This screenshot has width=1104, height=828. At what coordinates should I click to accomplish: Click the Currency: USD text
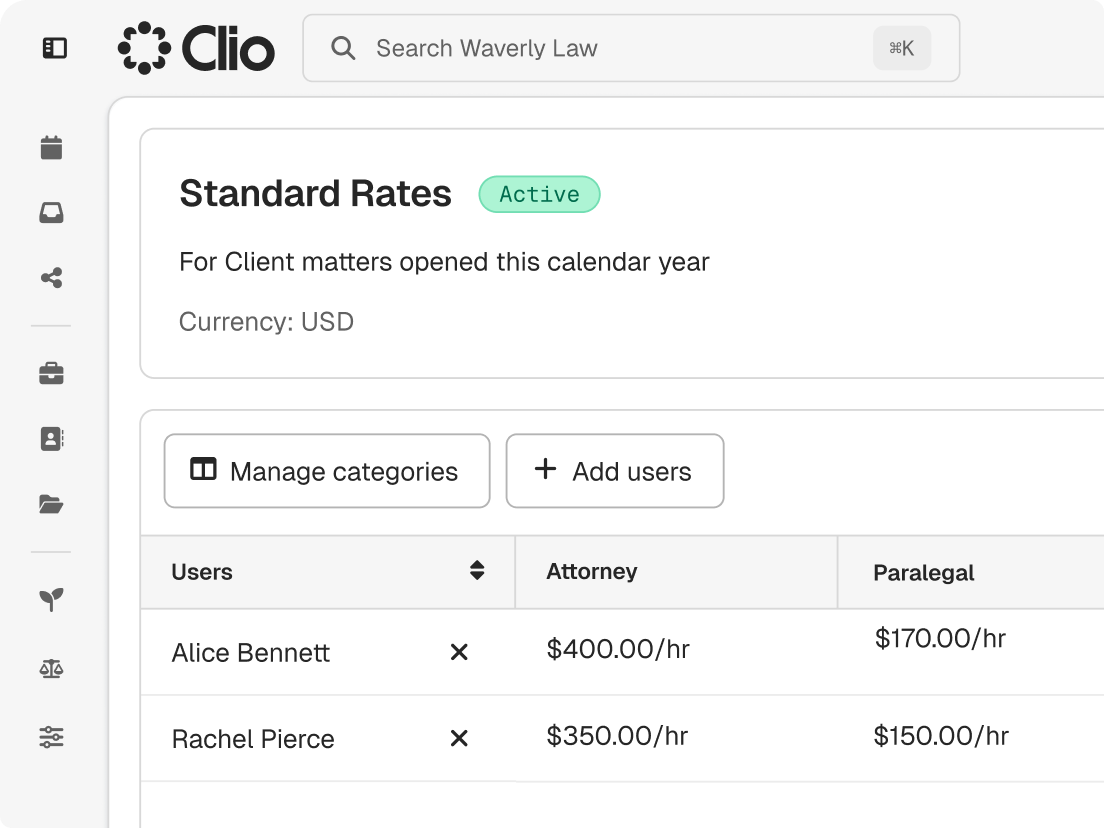[x=266, y=322]
